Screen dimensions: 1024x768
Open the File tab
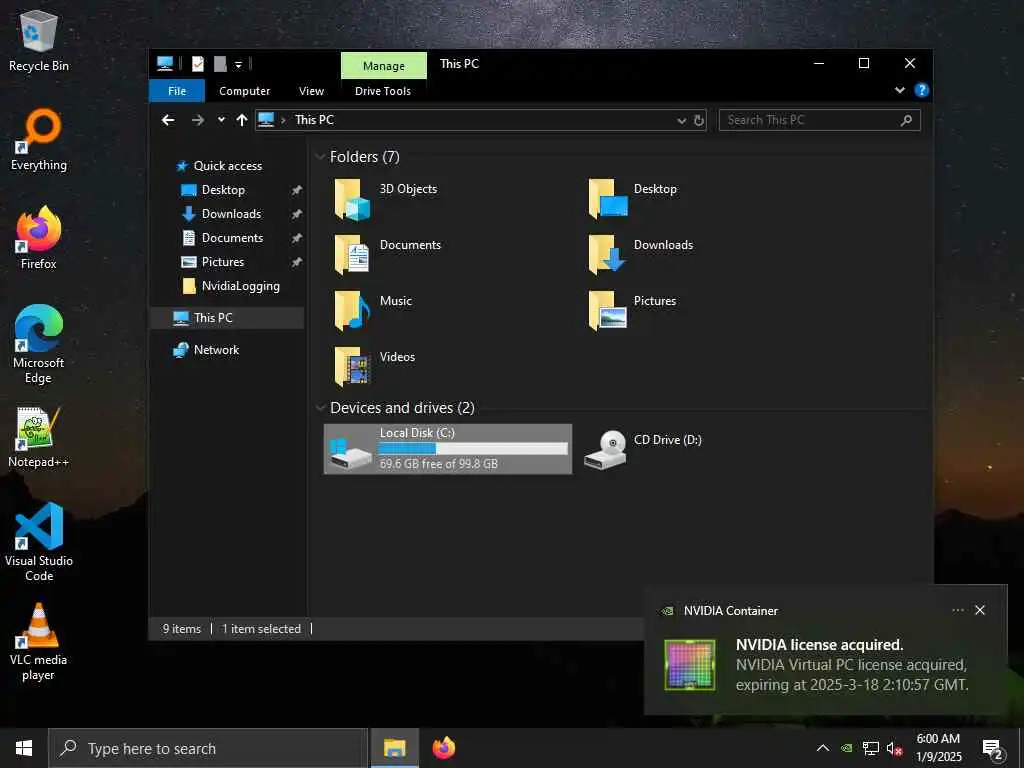coord(177,91)
